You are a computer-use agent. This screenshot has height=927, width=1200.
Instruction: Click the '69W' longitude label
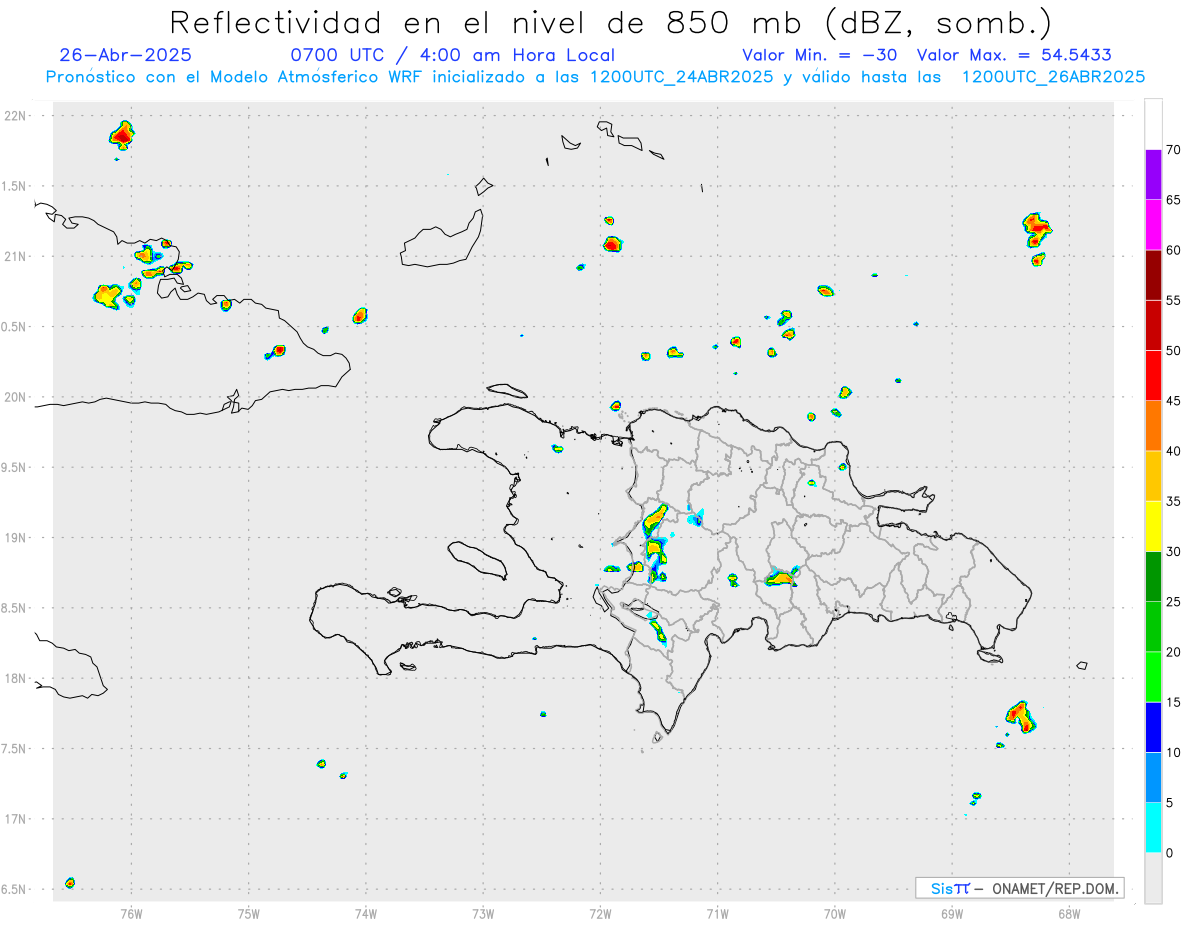click(952, 913)
